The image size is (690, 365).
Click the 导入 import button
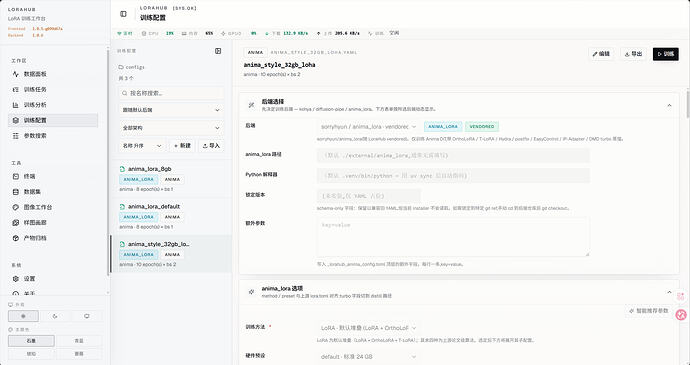tap(211, 146)
